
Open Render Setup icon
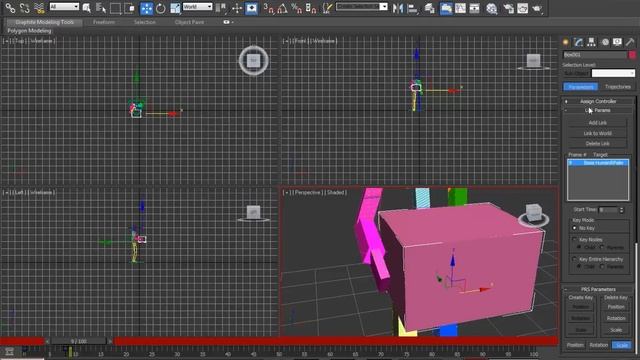508,8
